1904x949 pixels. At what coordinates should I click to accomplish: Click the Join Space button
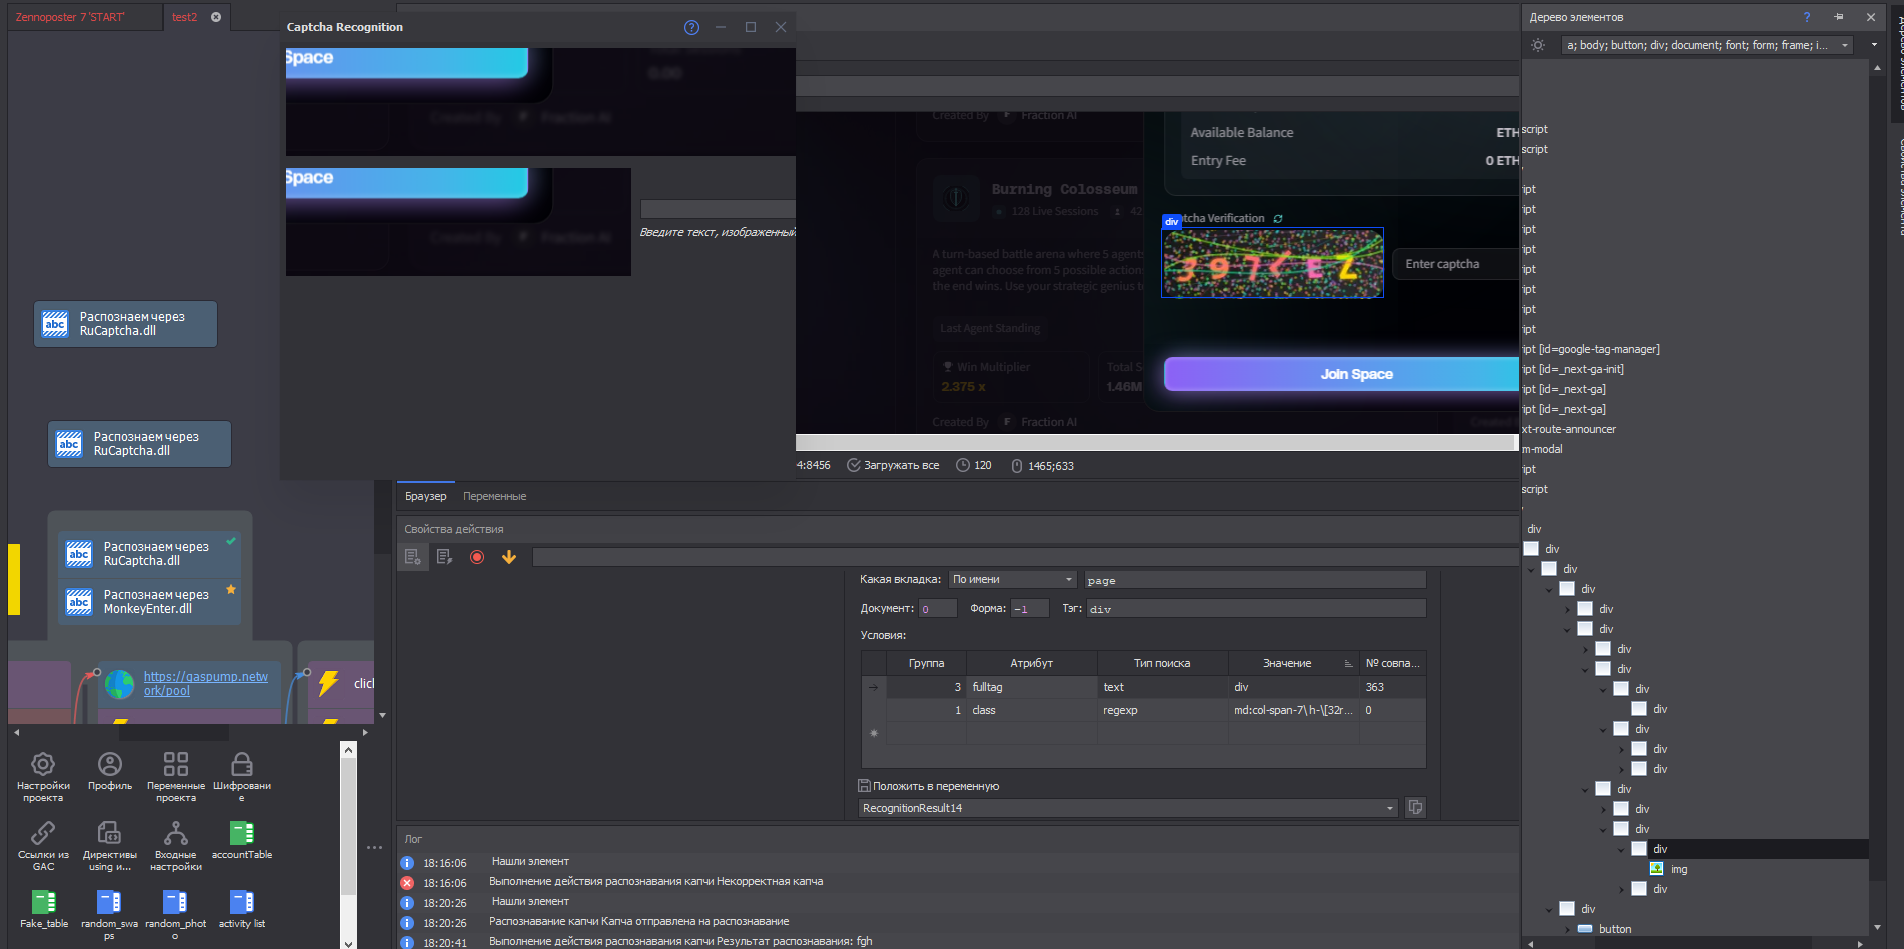[1341, 374]
